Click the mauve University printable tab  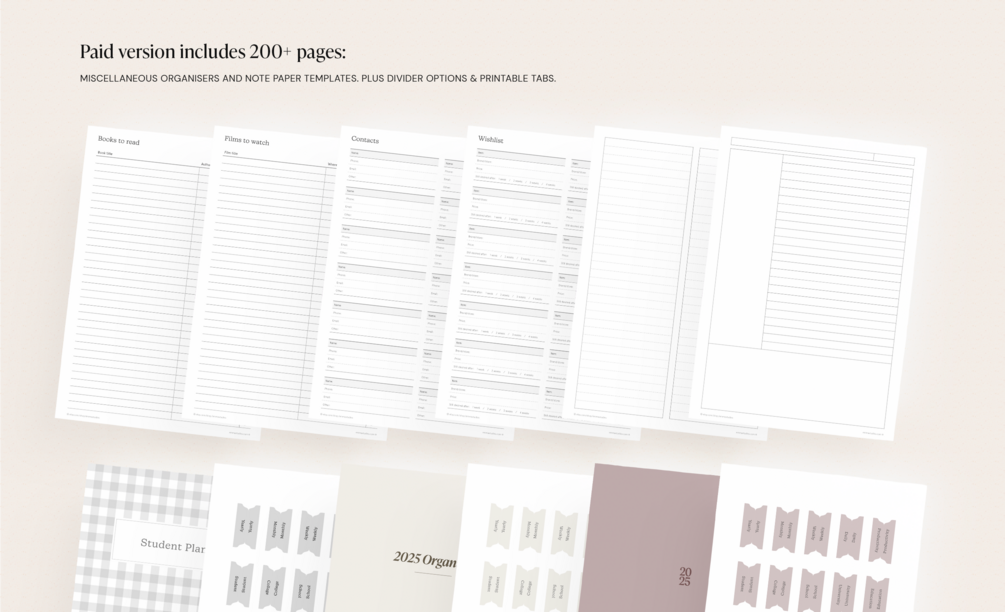(843, 593)
